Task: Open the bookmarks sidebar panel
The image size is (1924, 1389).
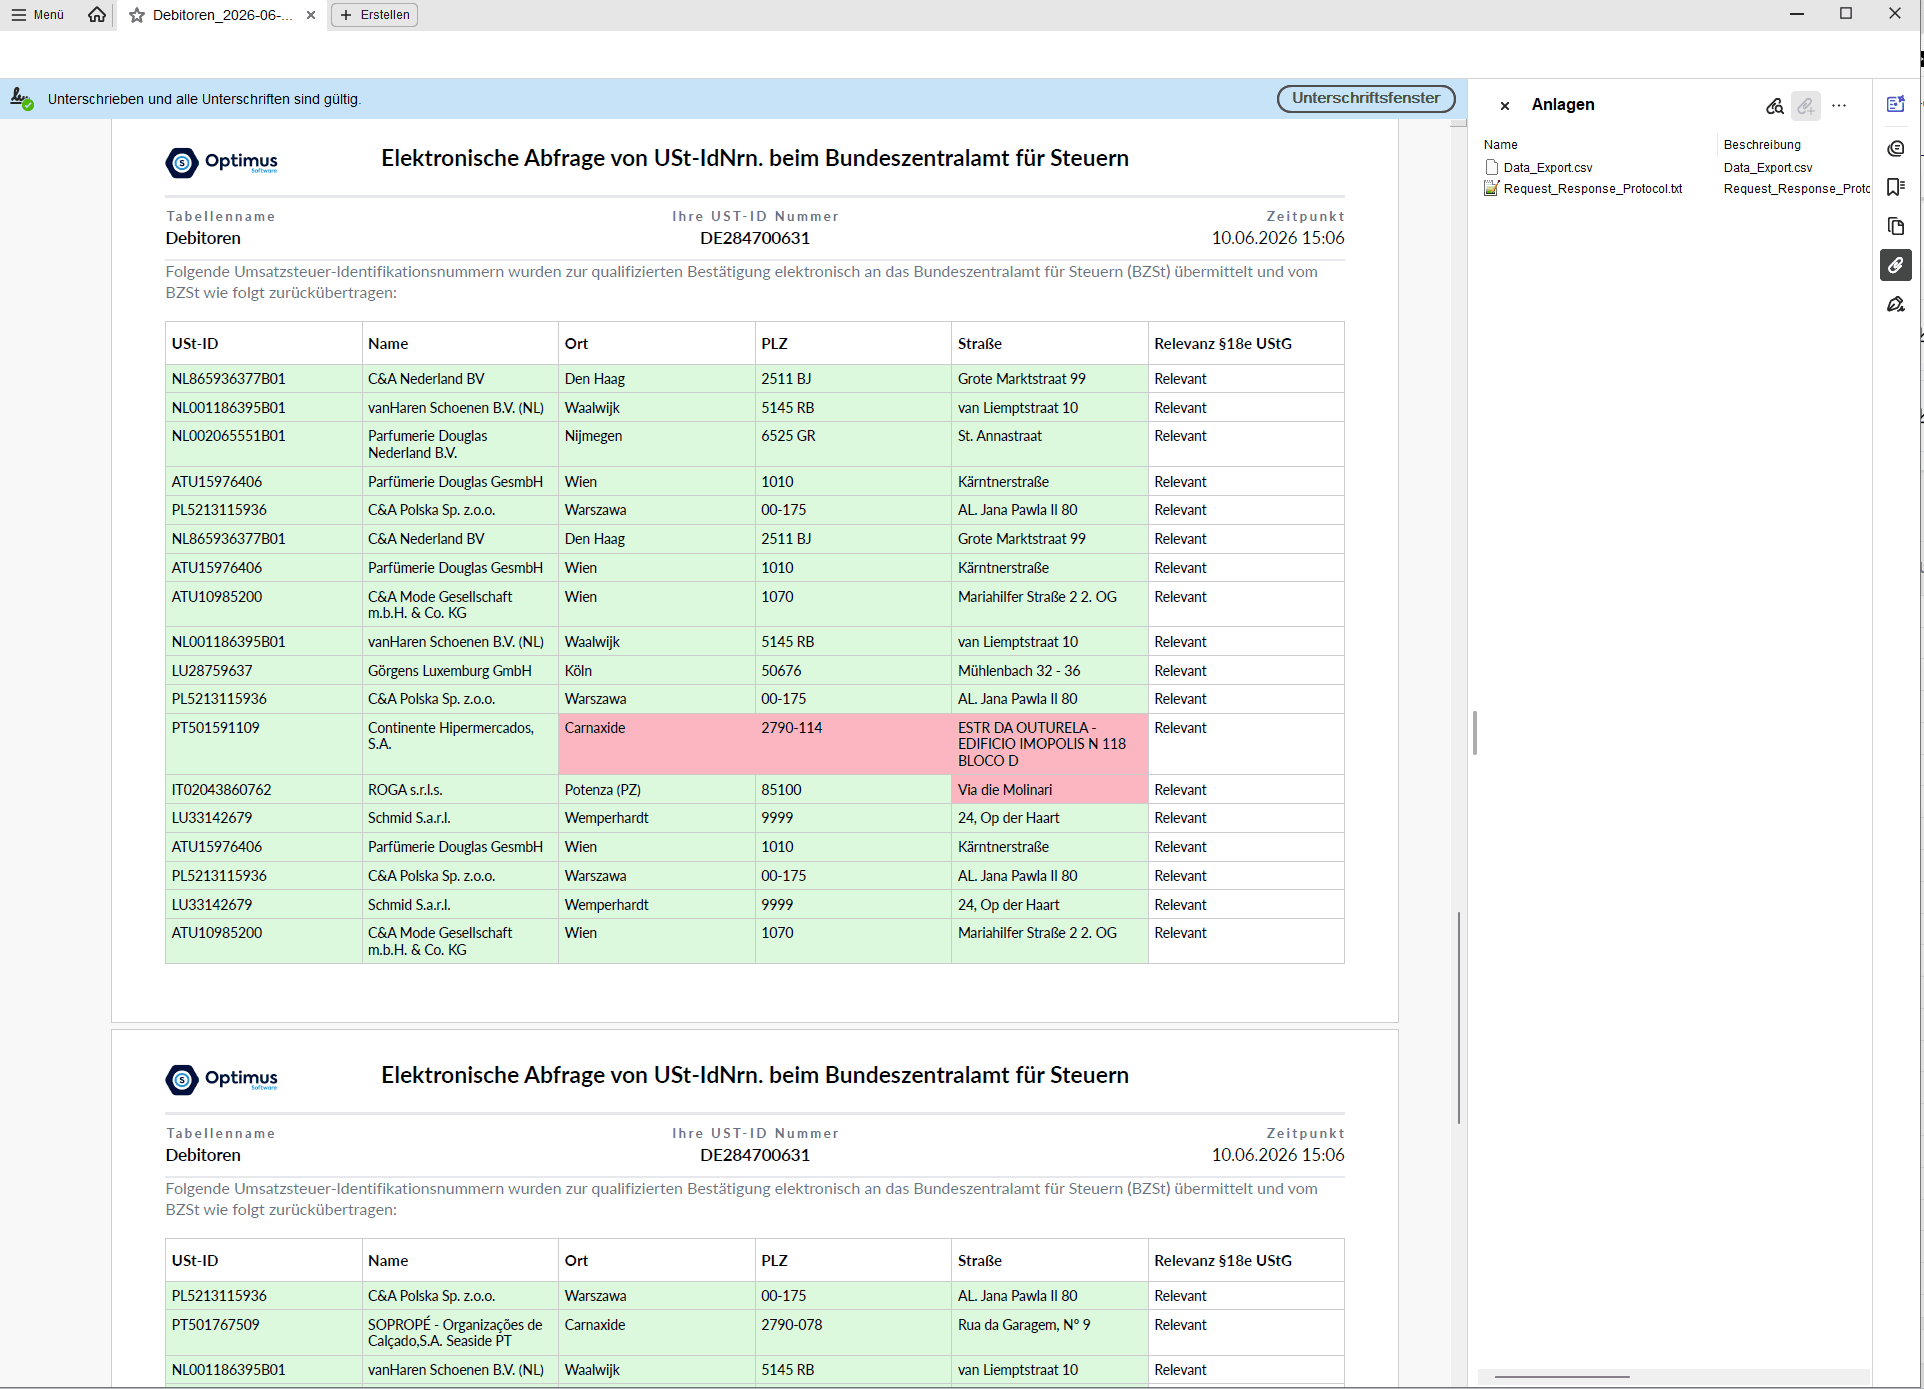Action: pyautogui.click(x=1896, y=187)
